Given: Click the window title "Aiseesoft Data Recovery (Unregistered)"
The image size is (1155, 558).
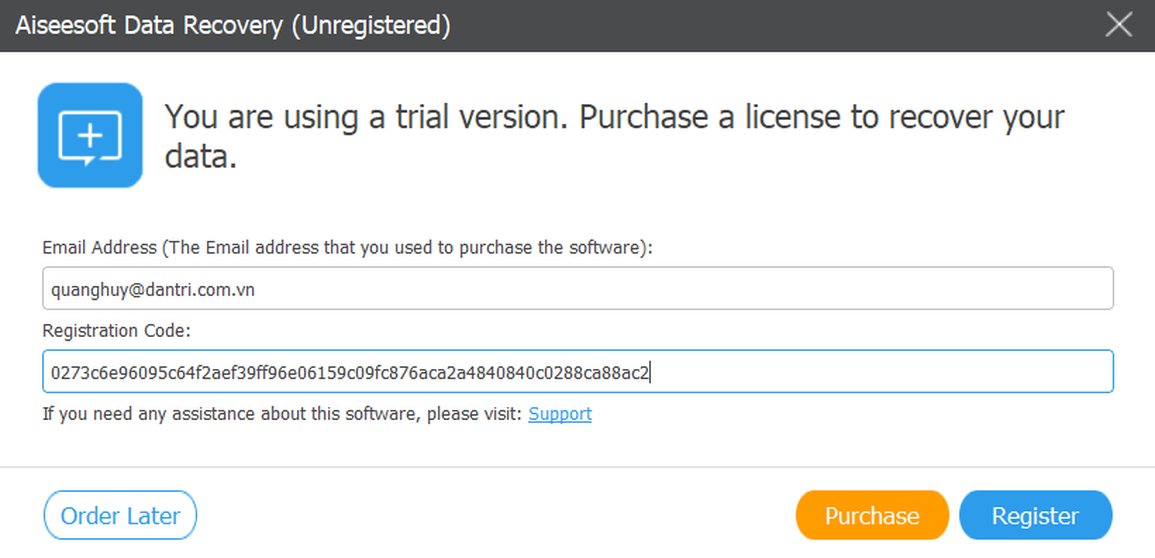Looking at the screenshot, I should pos(232,26).
